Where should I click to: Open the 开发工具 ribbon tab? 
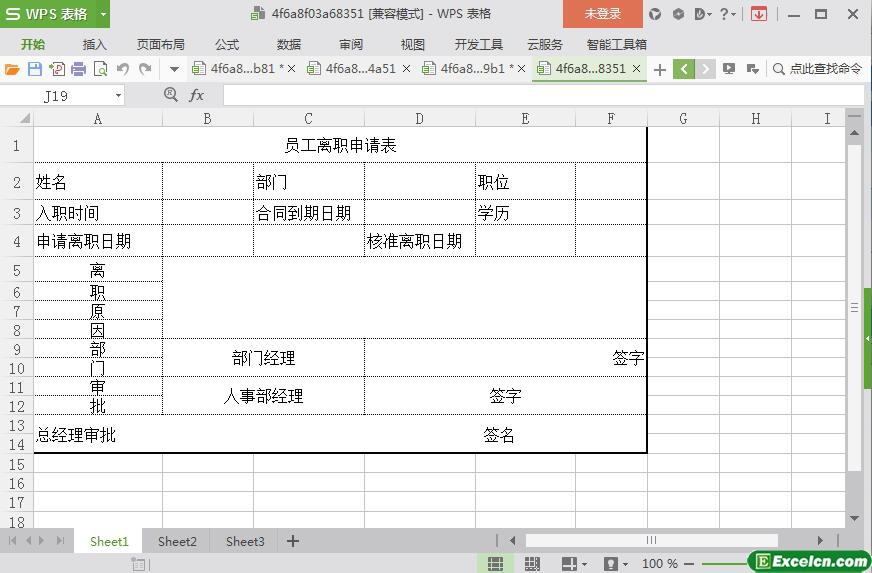pyautogui.click(x=478, y=45)
